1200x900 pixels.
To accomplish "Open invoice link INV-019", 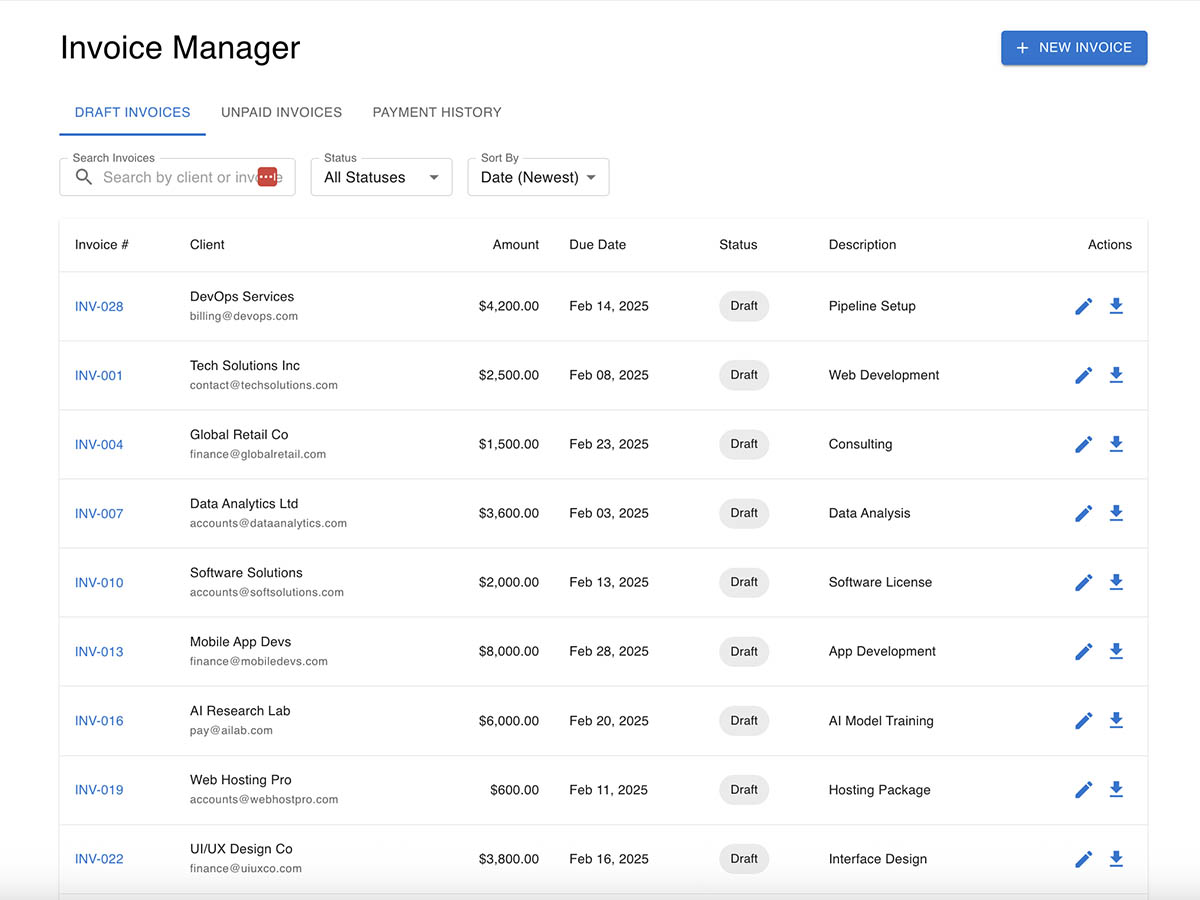I will coord(99,789).
